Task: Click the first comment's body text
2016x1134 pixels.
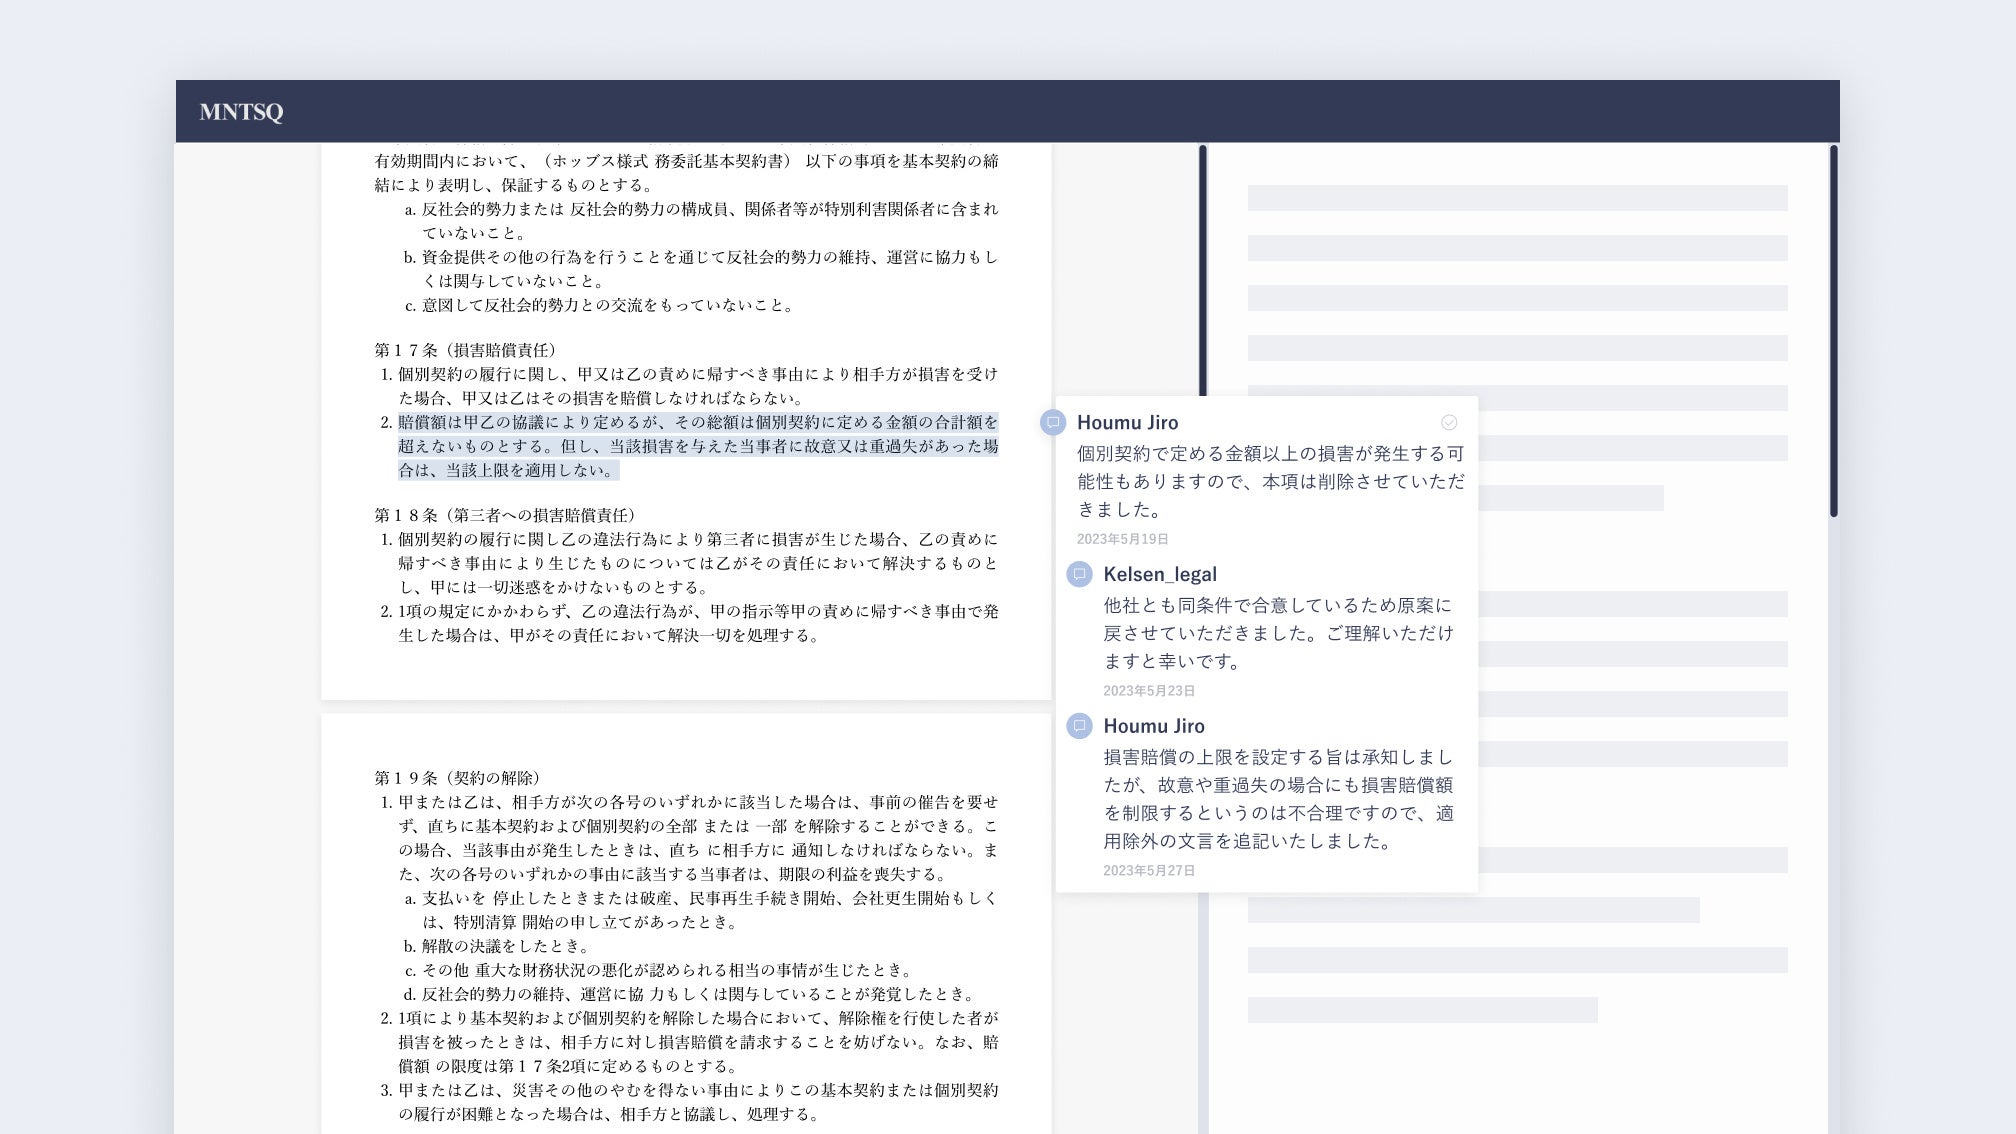Action: pyautogui.click(x=1270, y=481)
